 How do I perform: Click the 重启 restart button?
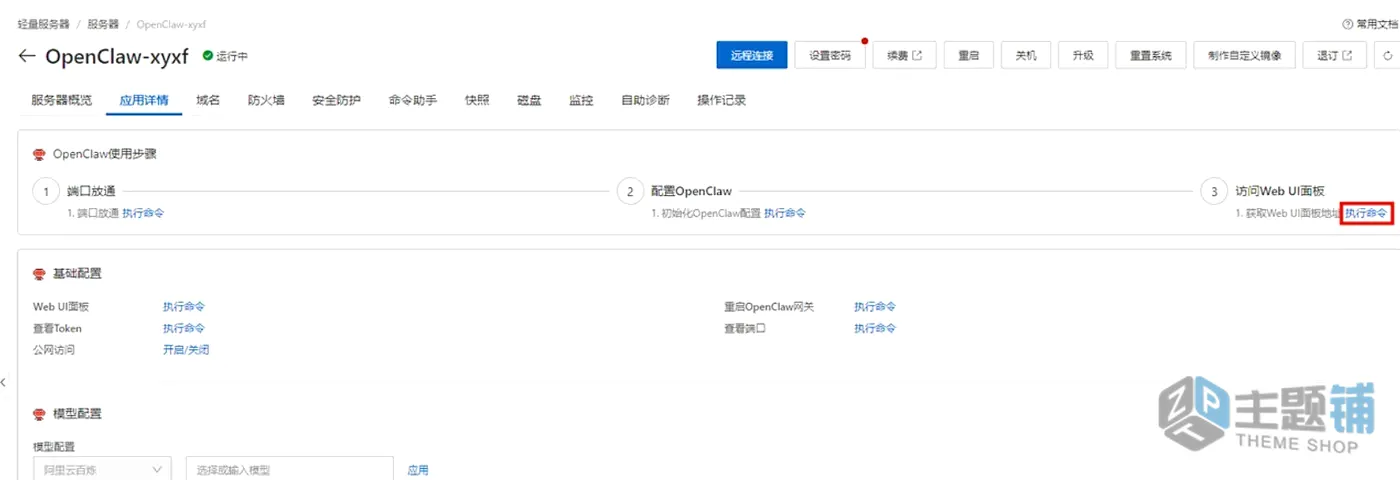968,55
